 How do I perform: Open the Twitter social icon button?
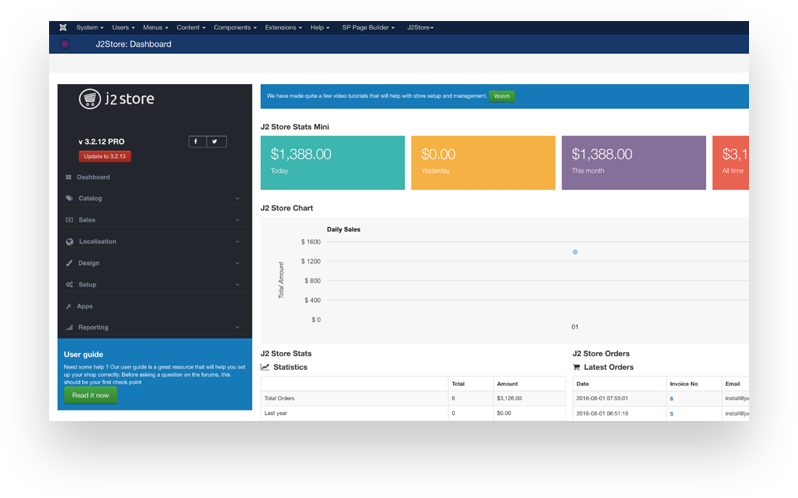(x=217, y=142)
